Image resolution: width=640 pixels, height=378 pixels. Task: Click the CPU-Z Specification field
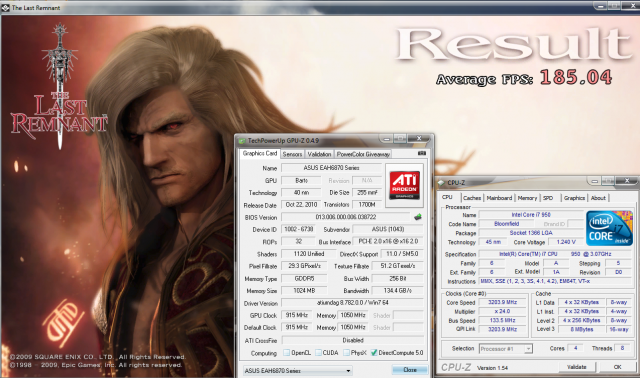click(x=555, y=254)
